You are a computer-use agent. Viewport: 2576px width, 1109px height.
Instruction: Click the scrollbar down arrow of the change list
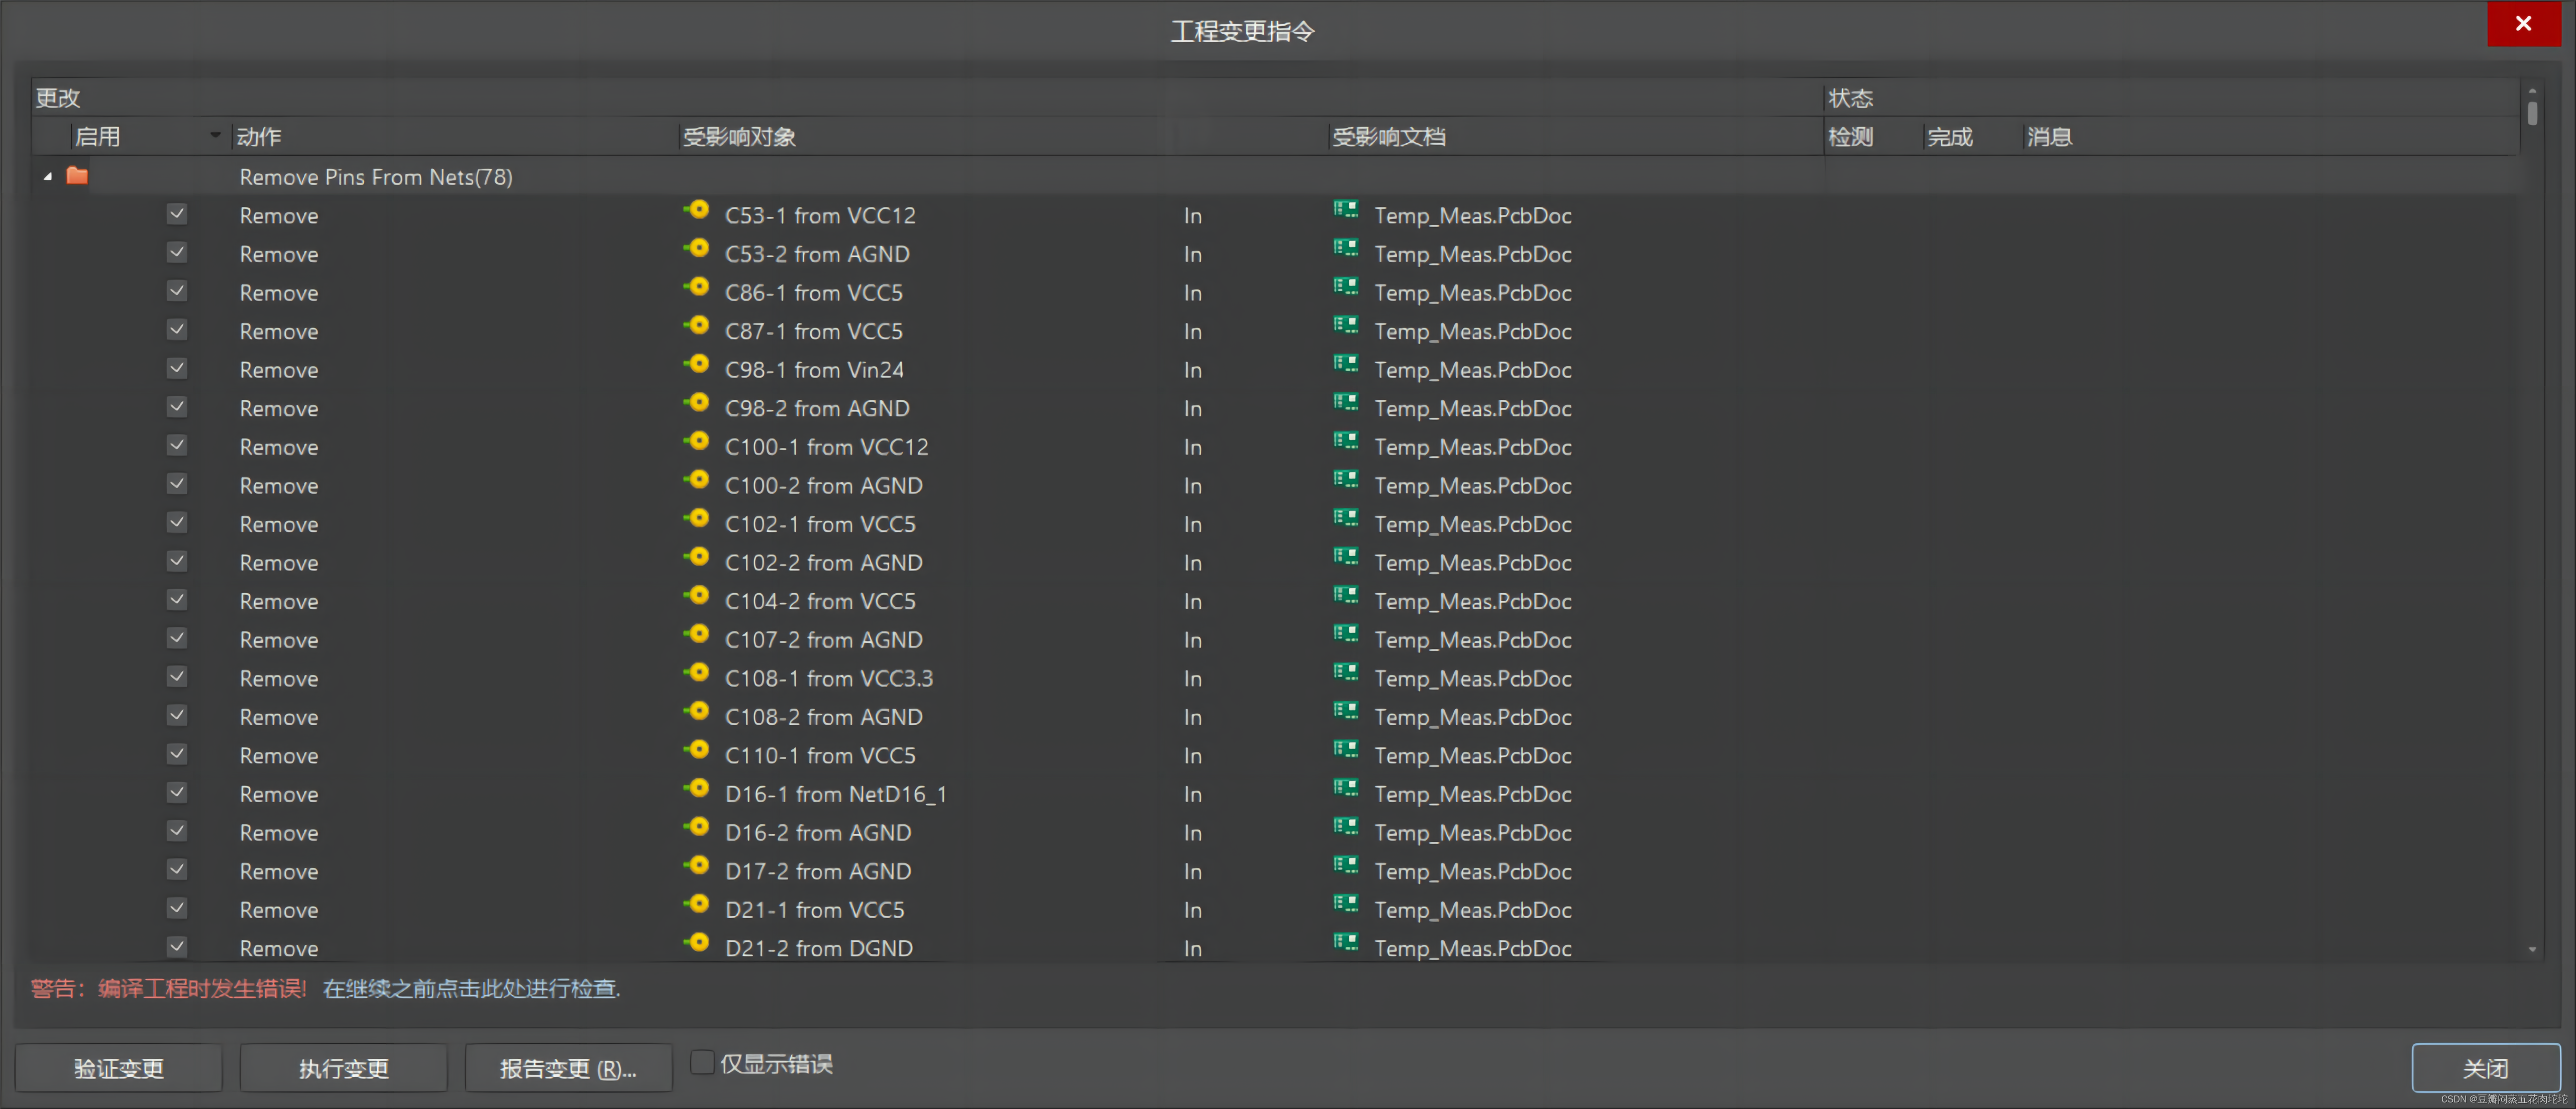(x=2532, y=949)
